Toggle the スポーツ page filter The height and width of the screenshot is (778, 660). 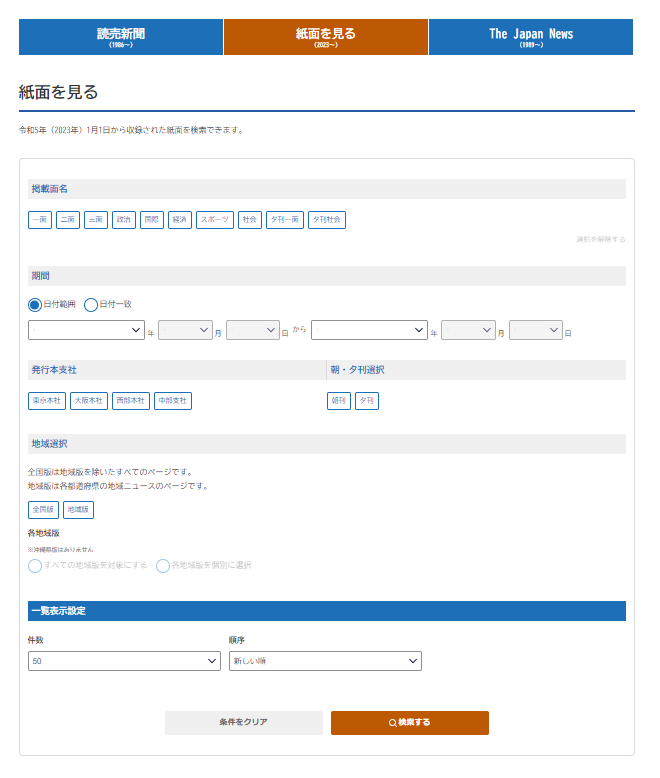coord(215,220)
